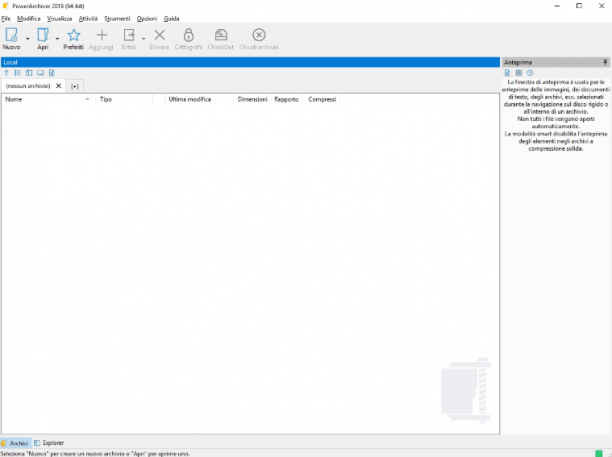
Task: Expand the Apri dropdown arrow
Action: pos(57,39)
